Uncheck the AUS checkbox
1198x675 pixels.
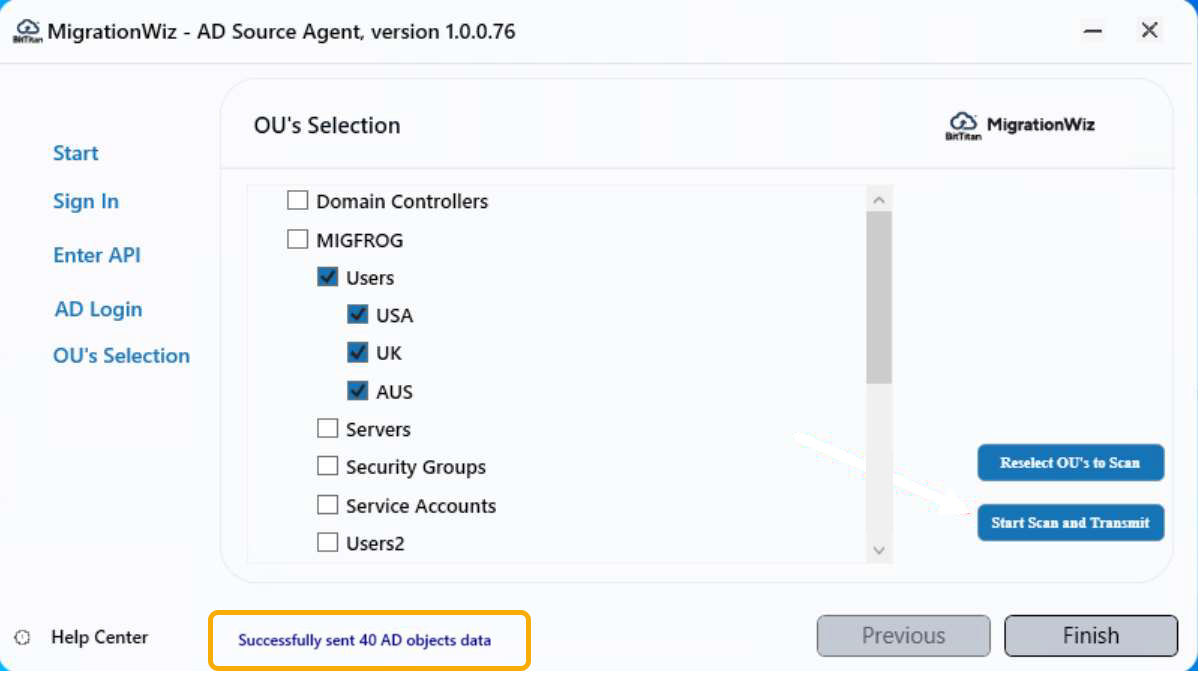tap(357, 390)
